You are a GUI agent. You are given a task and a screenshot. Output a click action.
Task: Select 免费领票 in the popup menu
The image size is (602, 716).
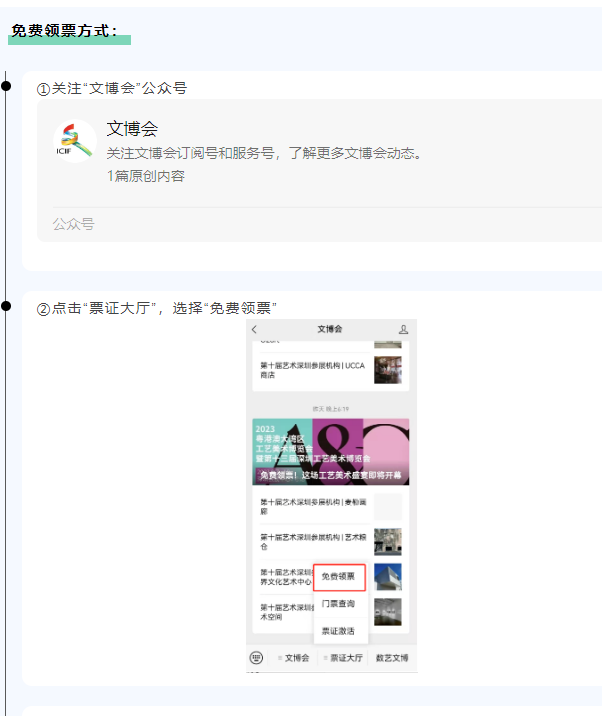(x=339, y=577)
